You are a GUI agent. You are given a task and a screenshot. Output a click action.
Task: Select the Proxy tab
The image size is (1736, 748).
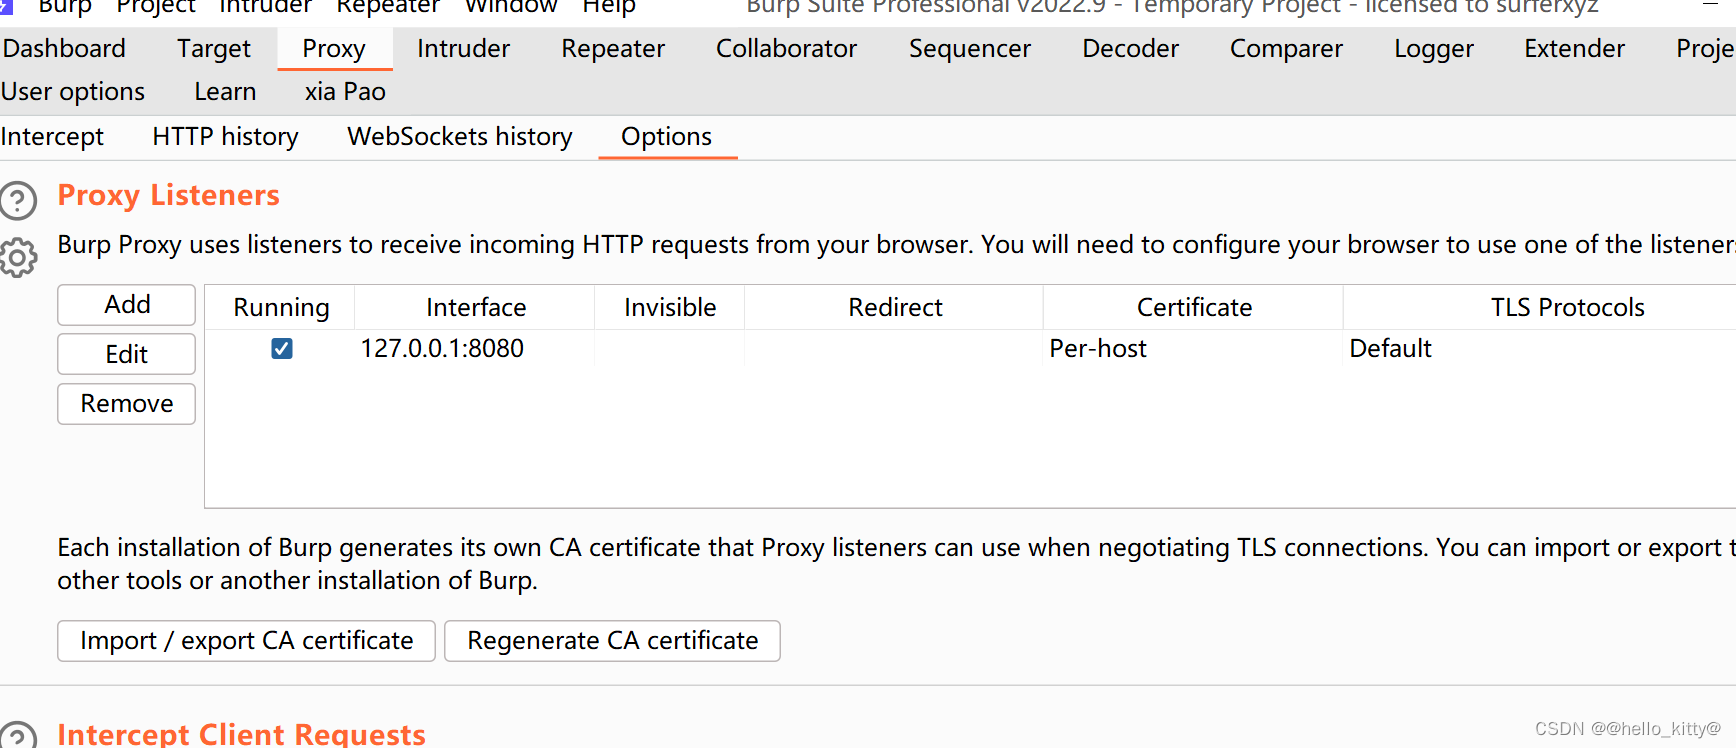(x=334, y=48)
